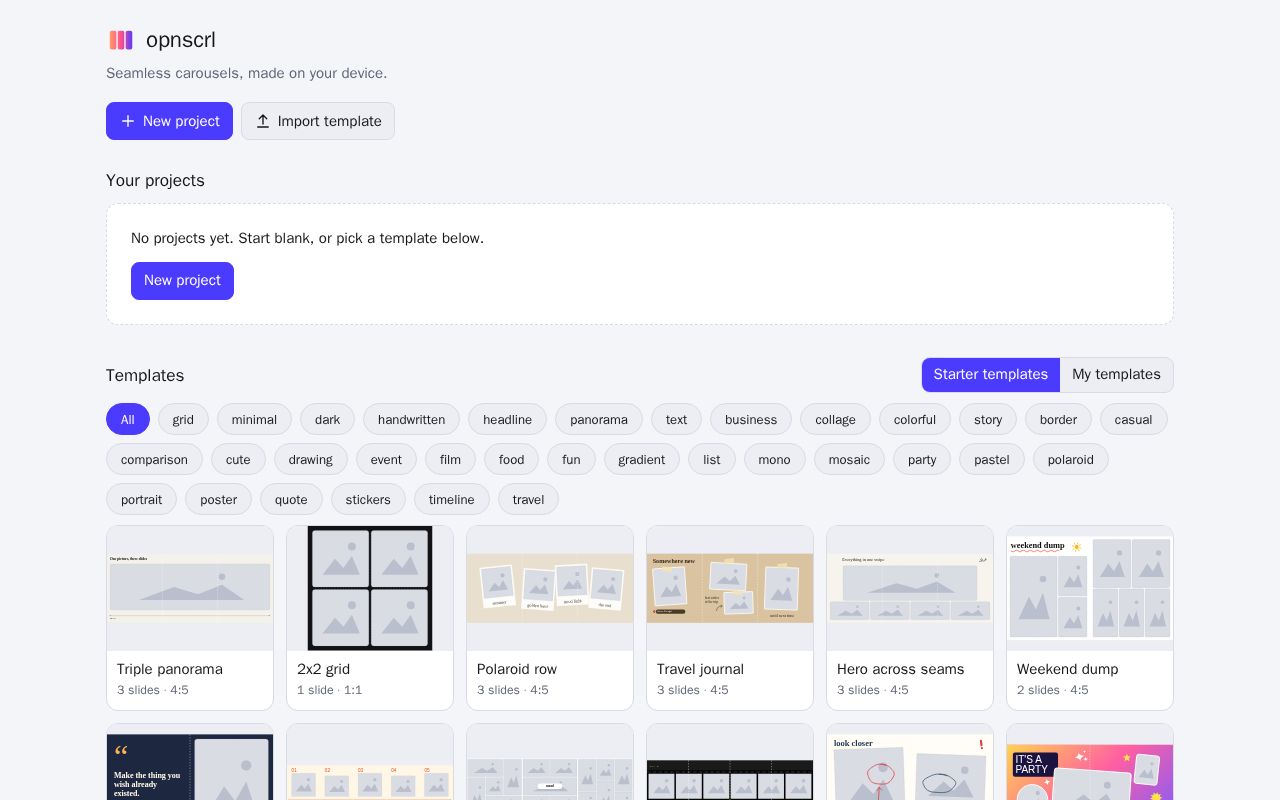Select the food tag
The image size is (1280, 800).
pos(511,459)
